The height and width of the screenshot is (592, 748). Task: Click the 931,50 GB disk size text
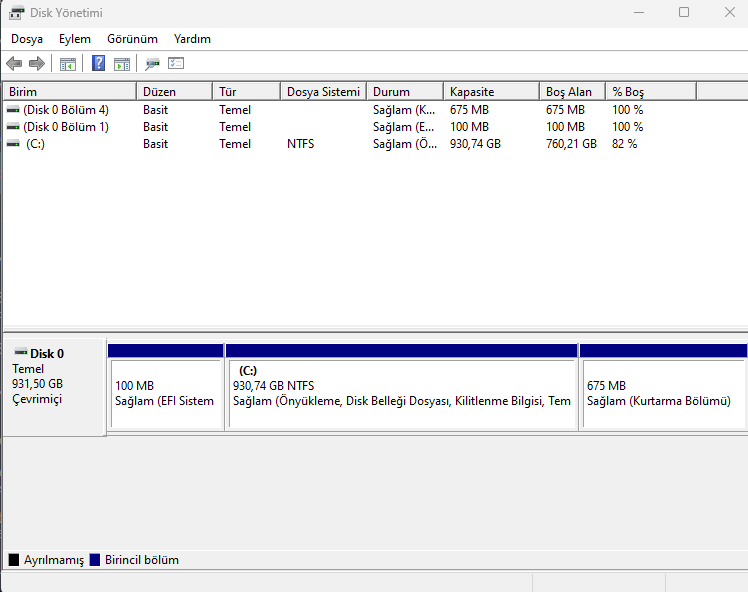click(x=37, y=384)
